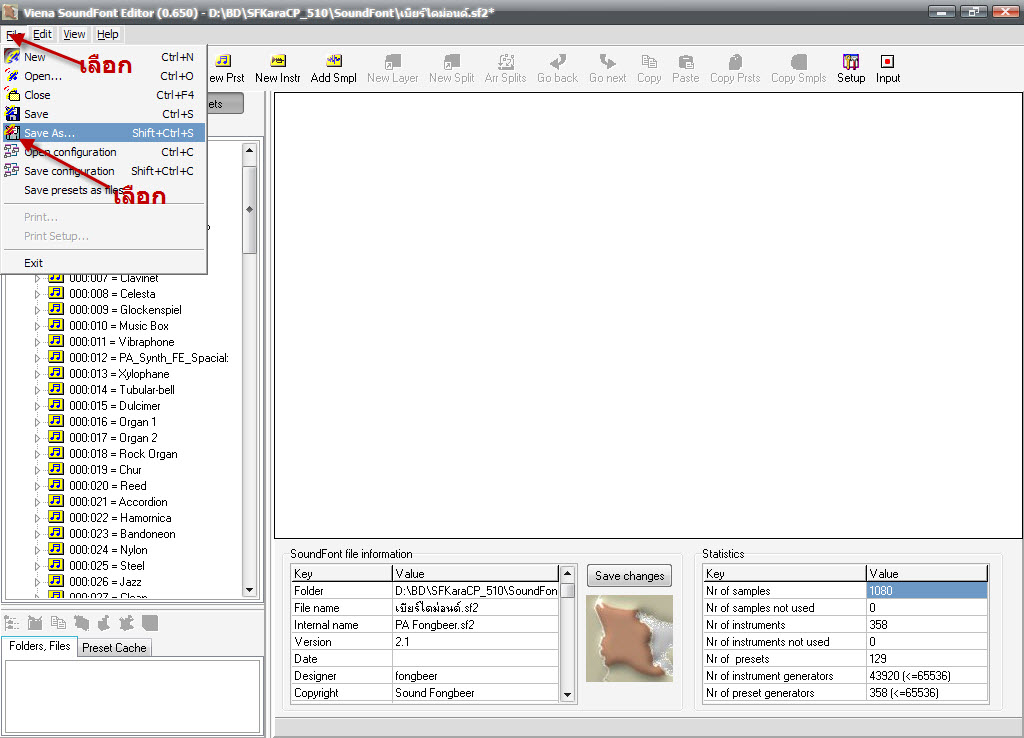Open the Input toolbar icon

887,61
